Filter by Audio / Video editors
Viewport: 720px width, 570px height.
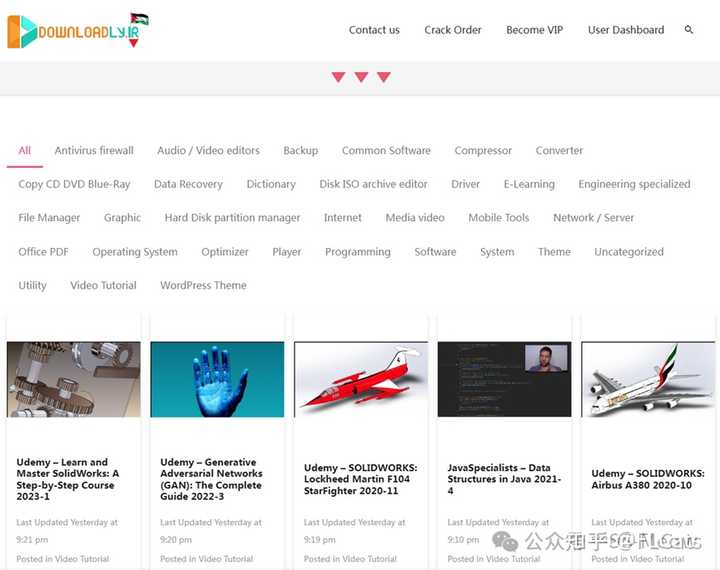click(x=208, y=151)
